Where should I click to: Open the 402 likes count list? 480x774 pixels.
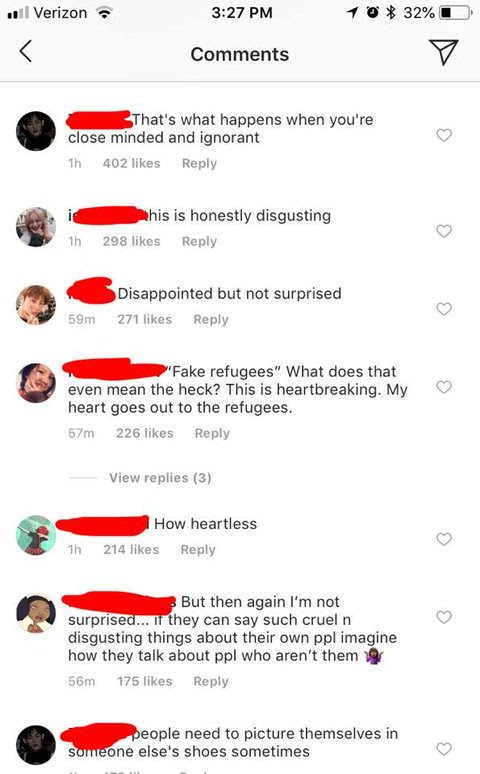pyautogui.click(x=131, y=163)
